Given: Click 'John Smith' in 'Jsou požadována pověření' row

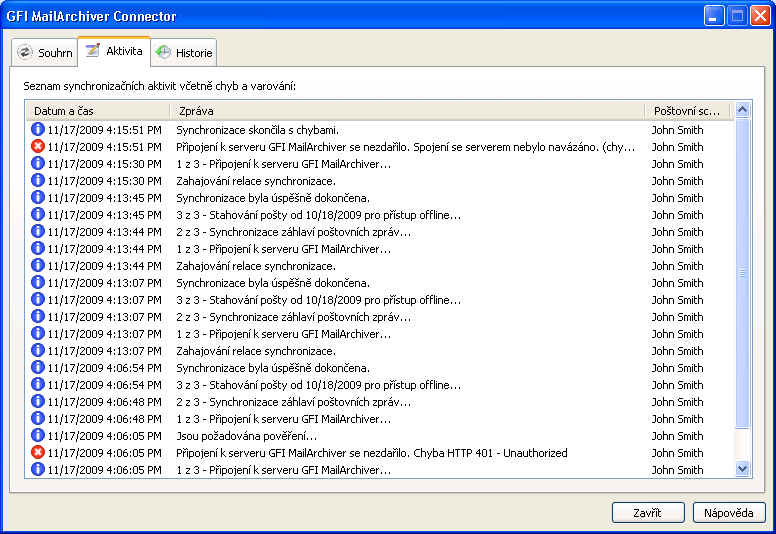Looking at the screenshot, I should (x=677, y=436).
